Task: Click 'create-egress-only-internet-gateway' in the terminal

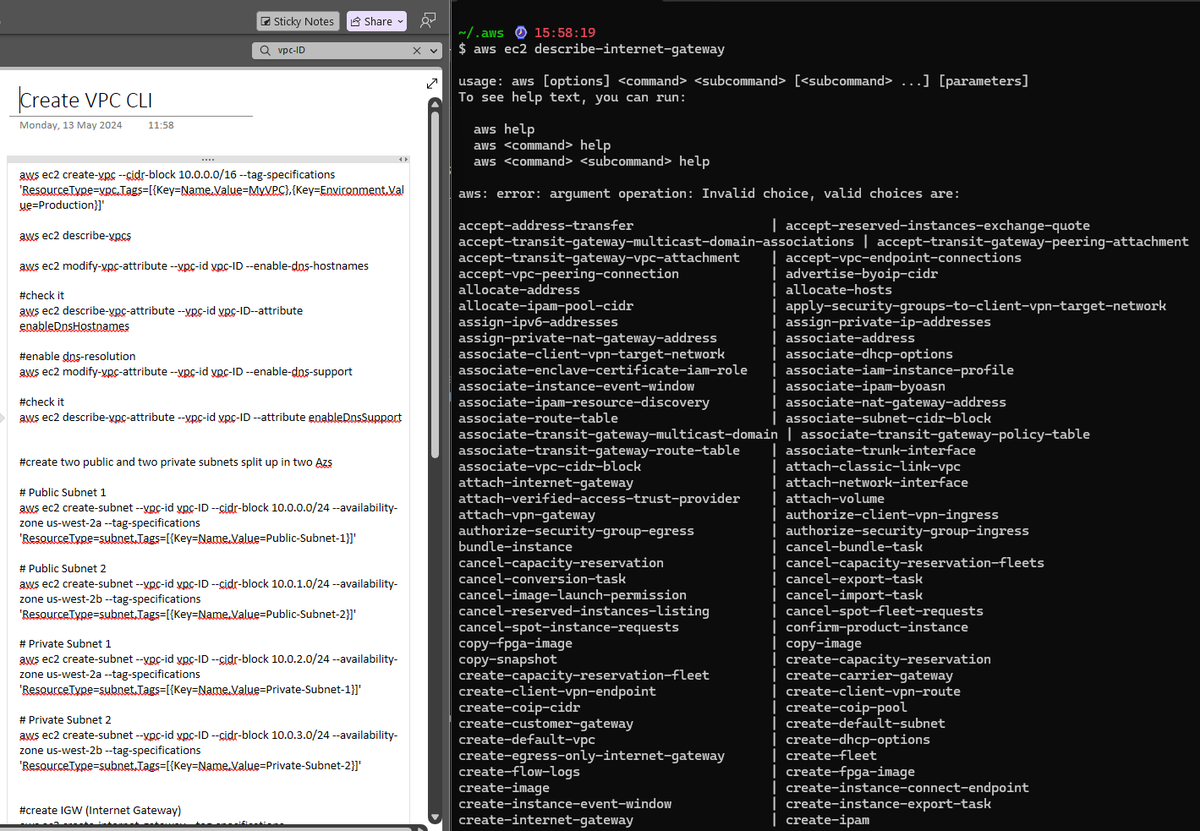Action: point(591,756)
